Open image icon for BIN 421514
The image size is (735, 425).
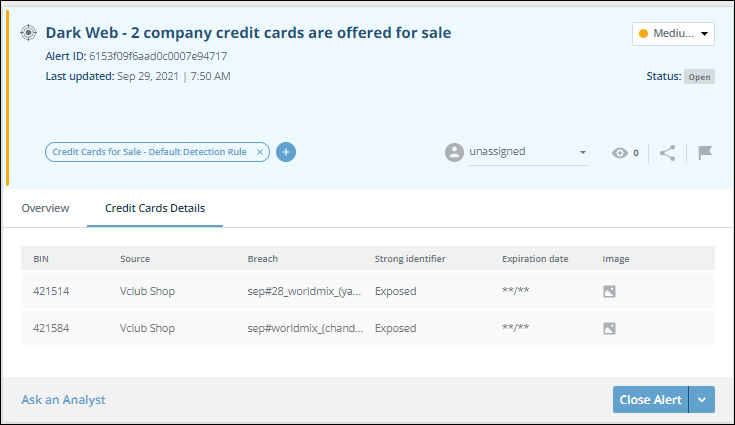coord(609,292)
